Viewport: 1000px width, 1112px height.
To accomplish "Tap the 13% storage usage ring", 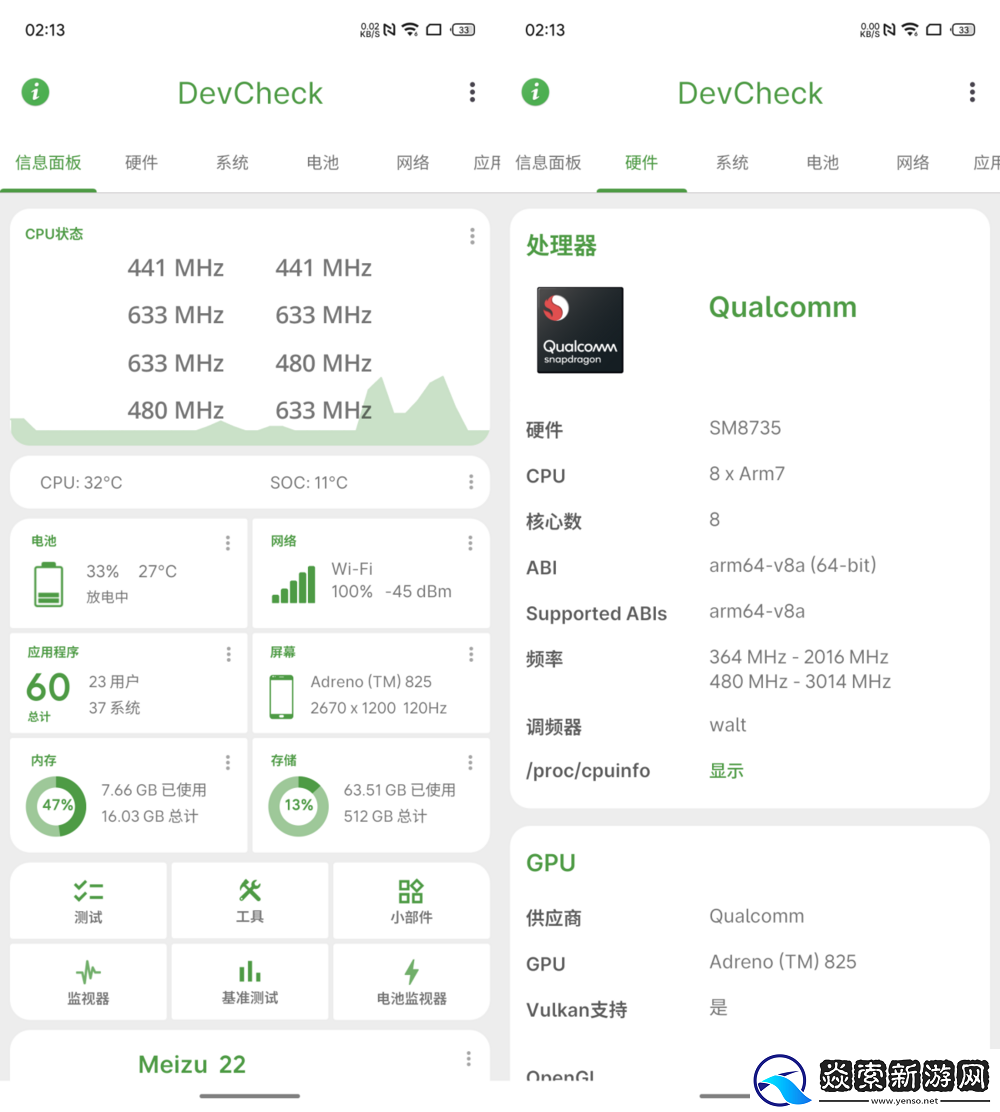I will (298, 805).
